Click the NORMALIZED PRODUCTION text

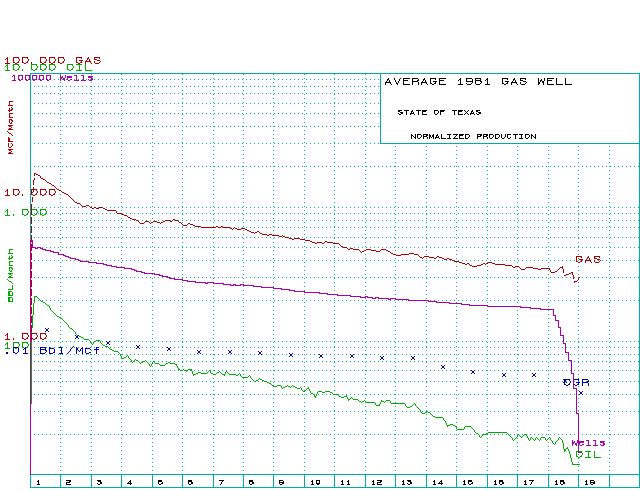click(x=473, y=136)
